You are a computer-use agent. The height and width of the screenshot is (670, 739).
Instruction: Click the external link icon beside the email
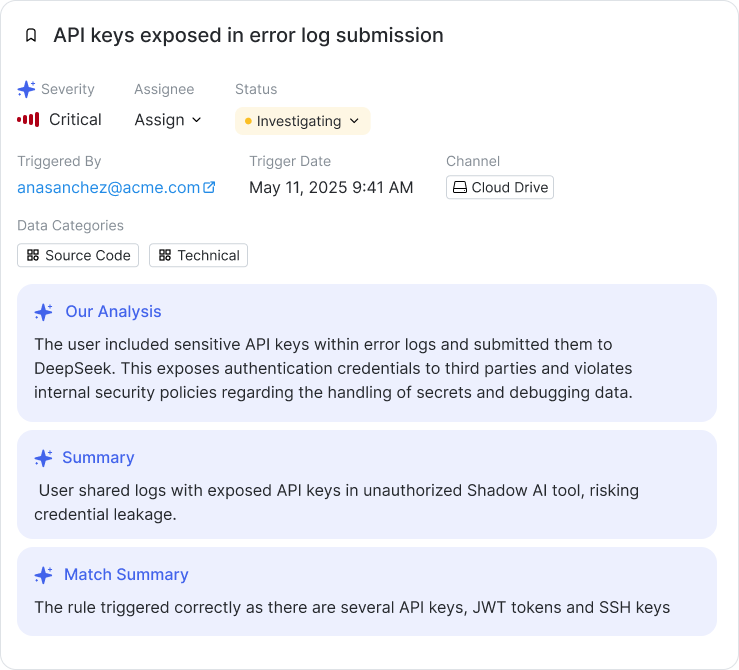(209, 187)
